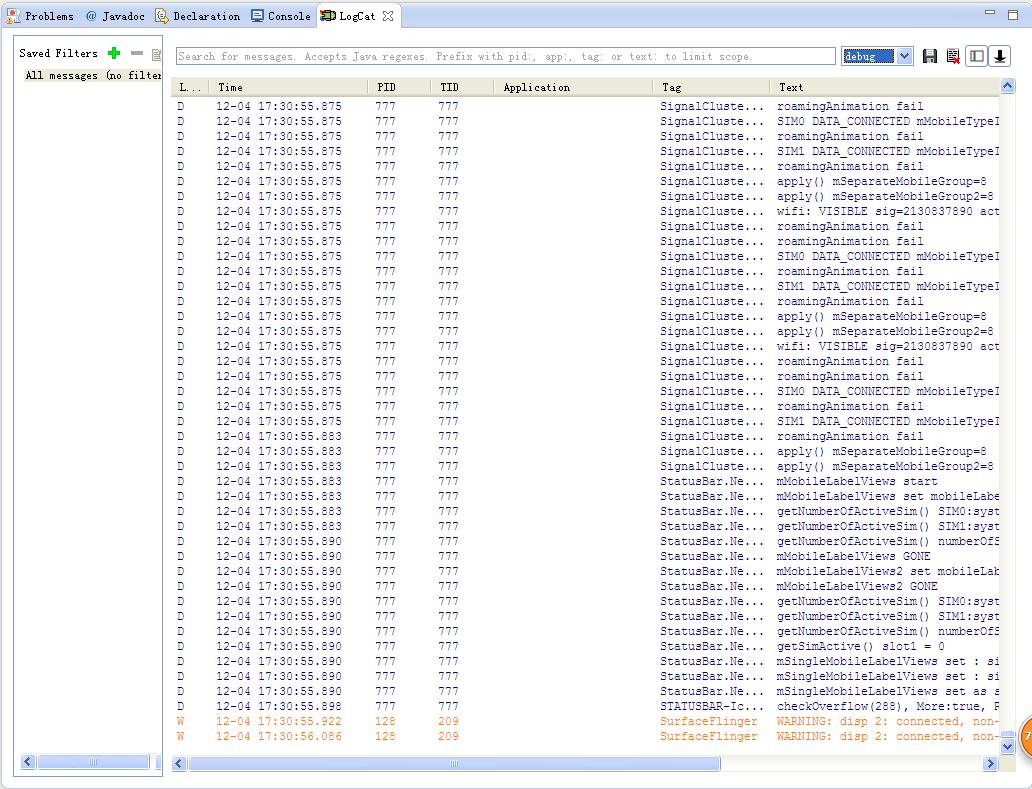Click the Tag column header
1032x789 pixels.
[x=711, y=87]
